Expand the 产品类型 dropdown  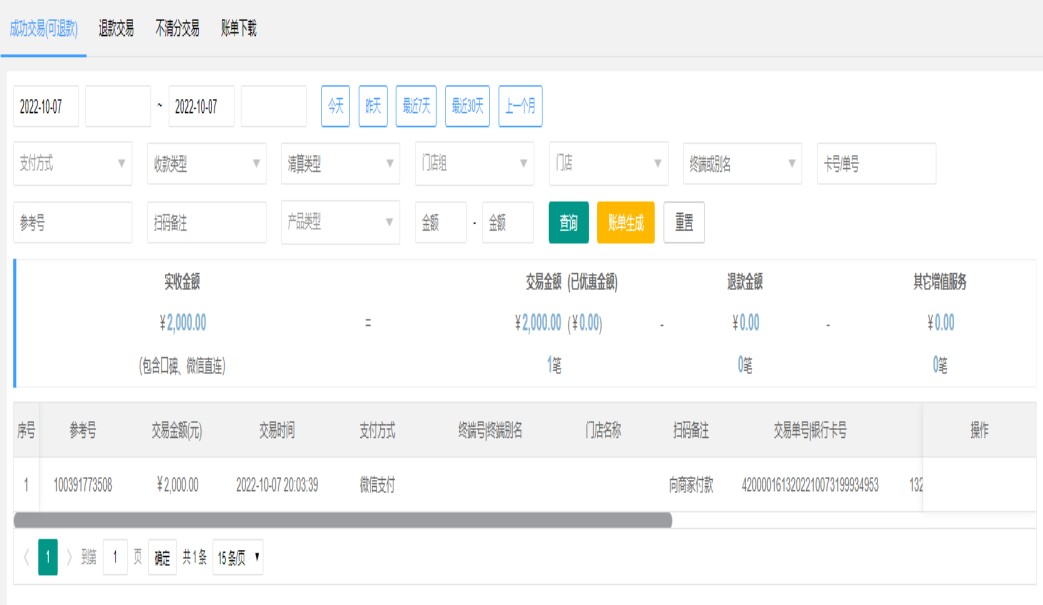tap(340, 223)
